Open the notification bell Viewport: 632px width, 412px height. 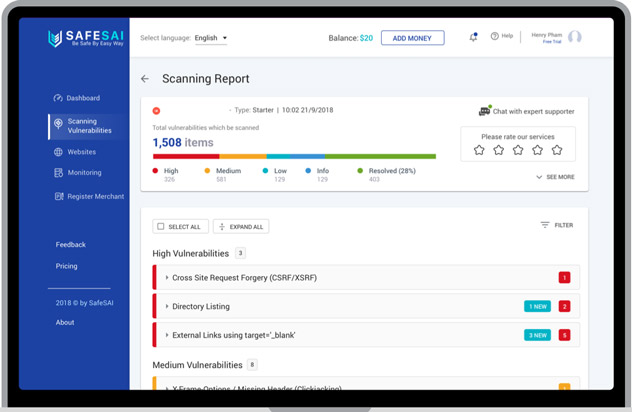coord(473,37)
